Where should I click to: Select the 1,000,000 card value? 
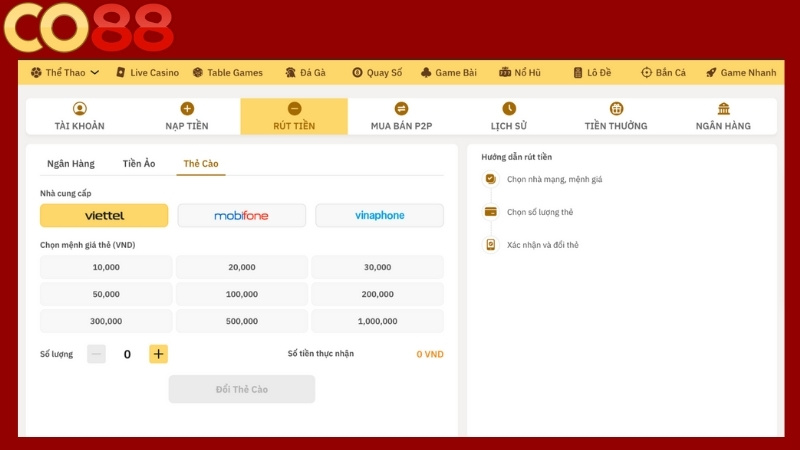378,321
